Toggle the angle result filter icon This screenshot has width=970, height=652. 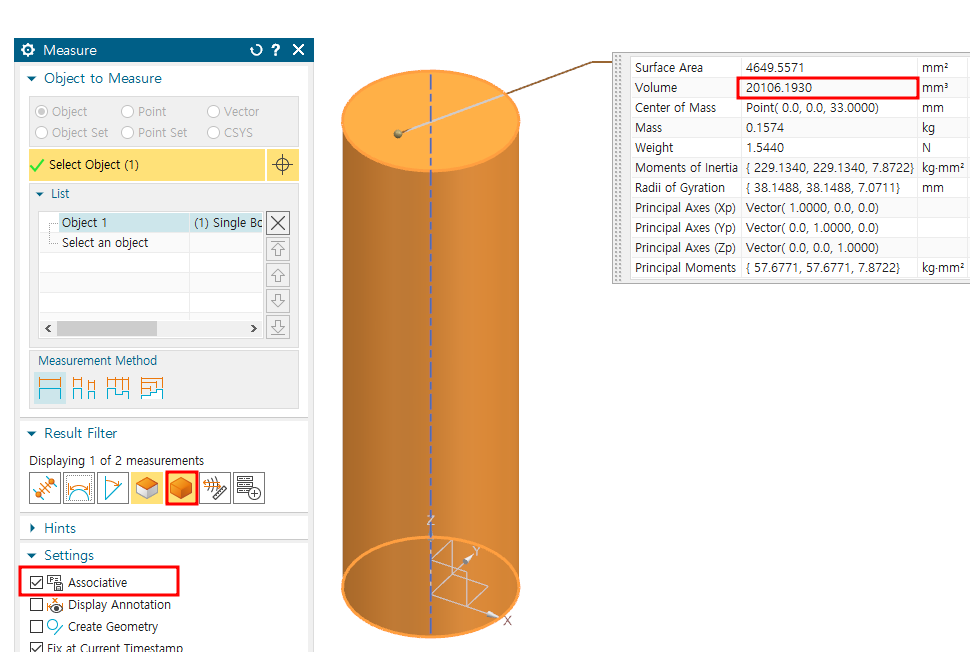coord(113,488)
